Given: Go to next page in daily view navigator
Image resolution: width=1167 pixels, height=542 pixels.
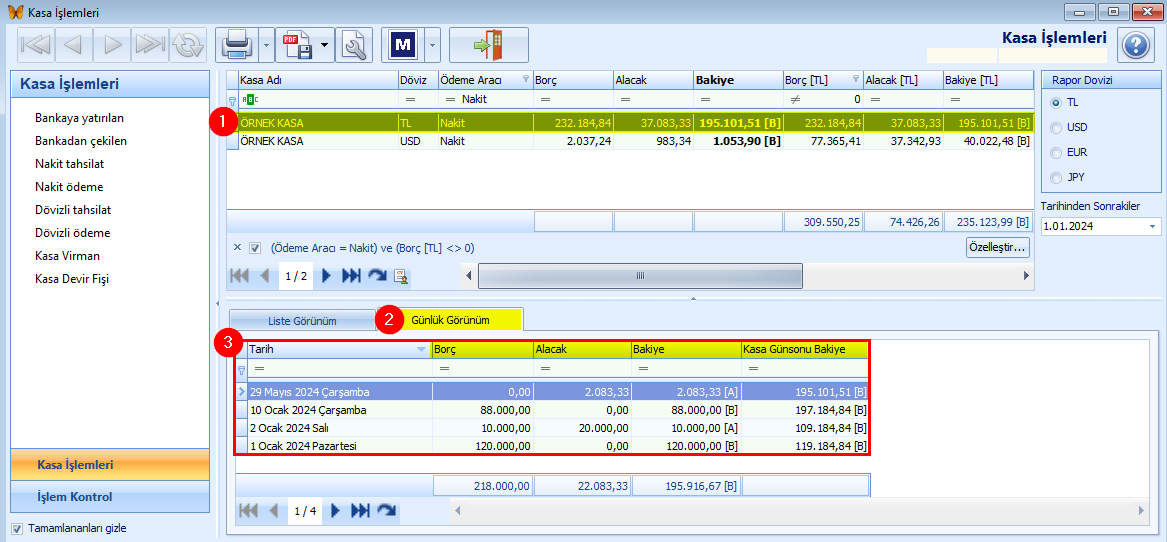Looking at the screenshot, I should pyautogui.click(x=335, y=511).
